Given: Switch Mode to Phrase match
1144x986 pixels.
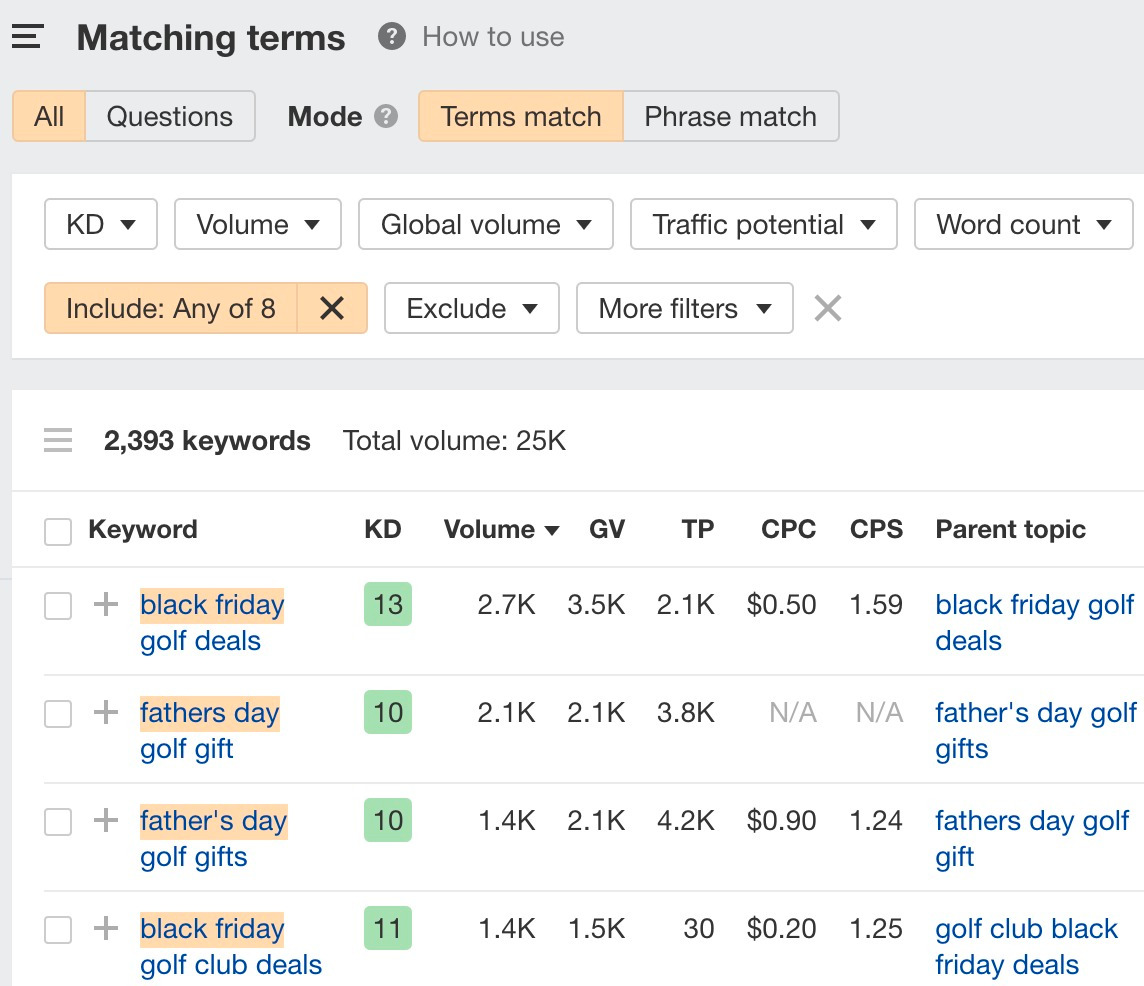Looking at the screenshot, I should tap(731, 116).
